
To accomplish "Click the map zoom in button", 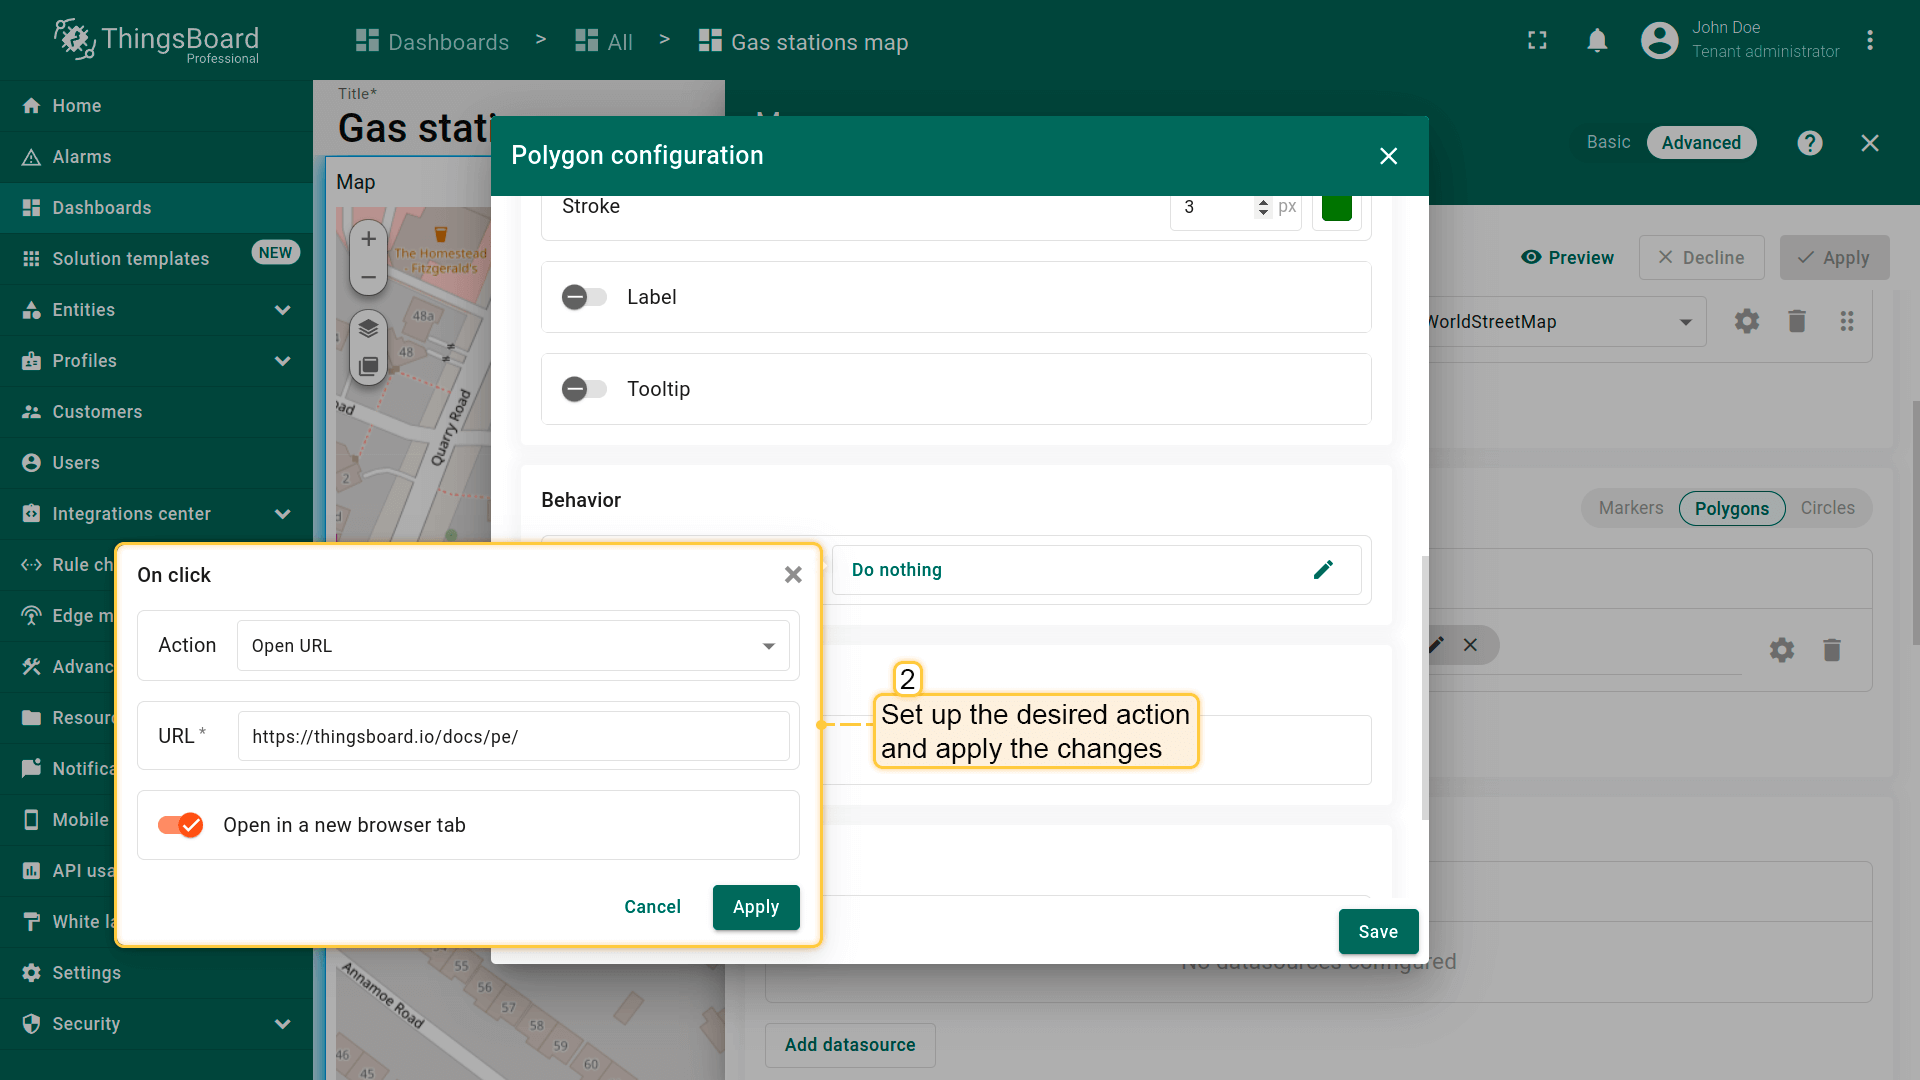I will (368, 239).
